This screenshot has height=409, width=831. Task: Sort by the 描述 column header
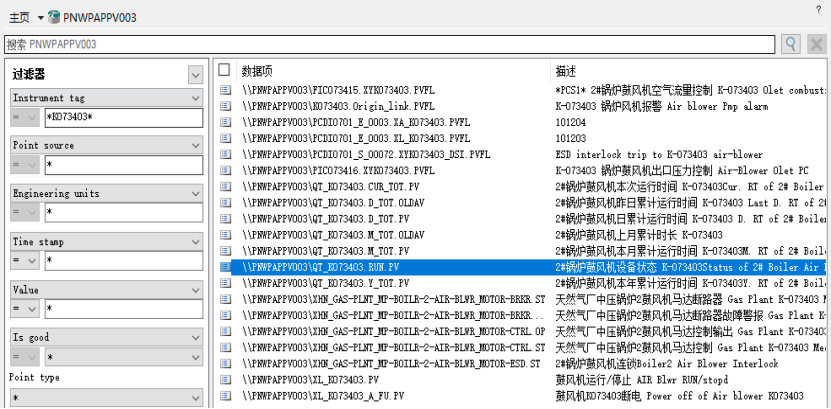point(565,70)
